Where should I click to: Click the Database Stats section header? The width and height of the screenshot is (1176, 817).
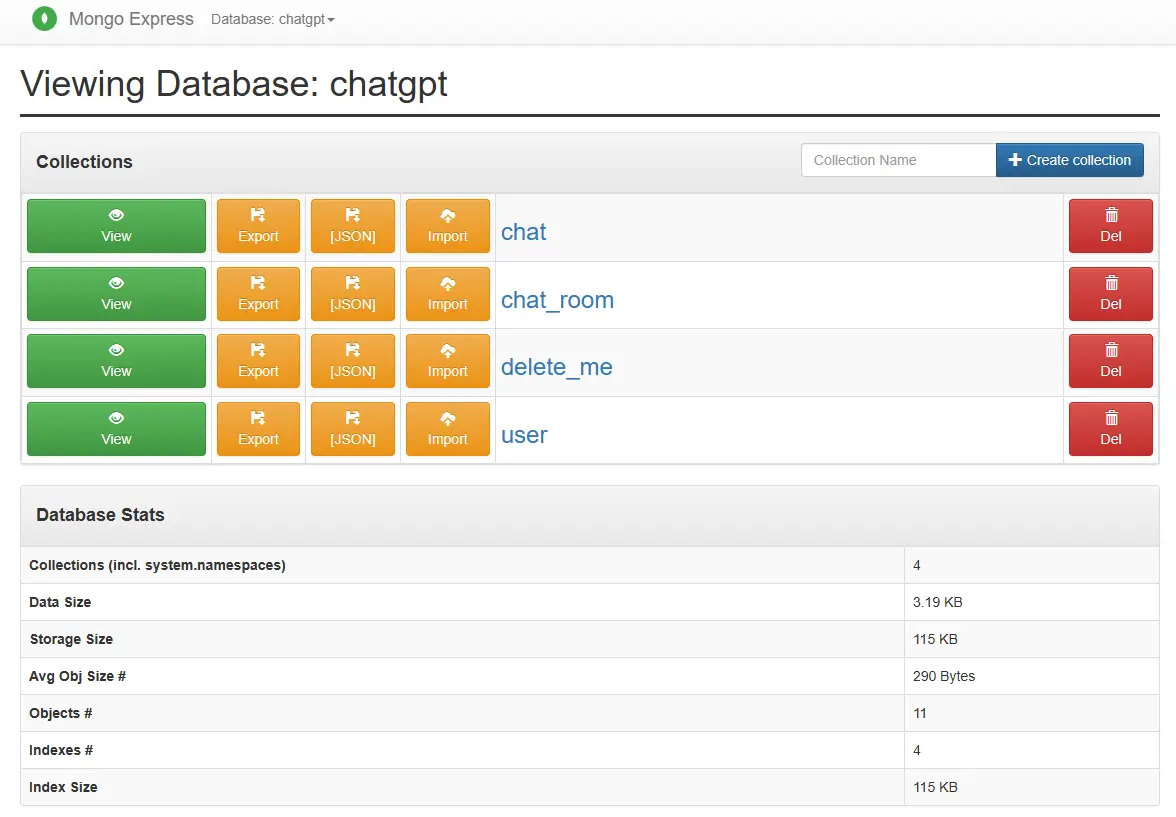click(x=100, y=514)
